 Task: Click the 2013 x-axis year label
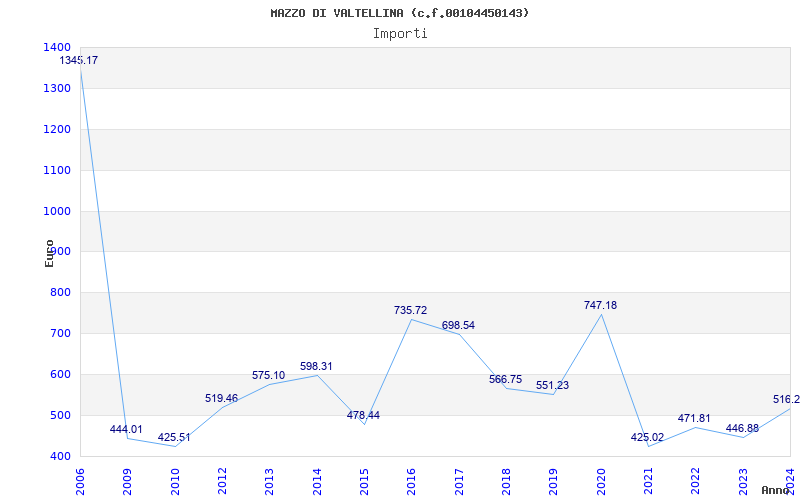[x=269, y=482]
